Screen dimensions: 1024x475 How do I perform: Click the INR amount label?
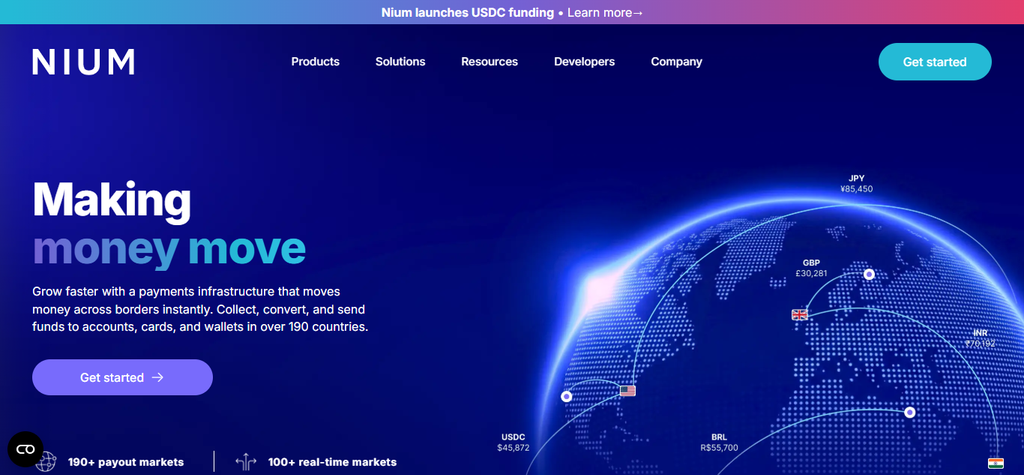pos(980,338)
